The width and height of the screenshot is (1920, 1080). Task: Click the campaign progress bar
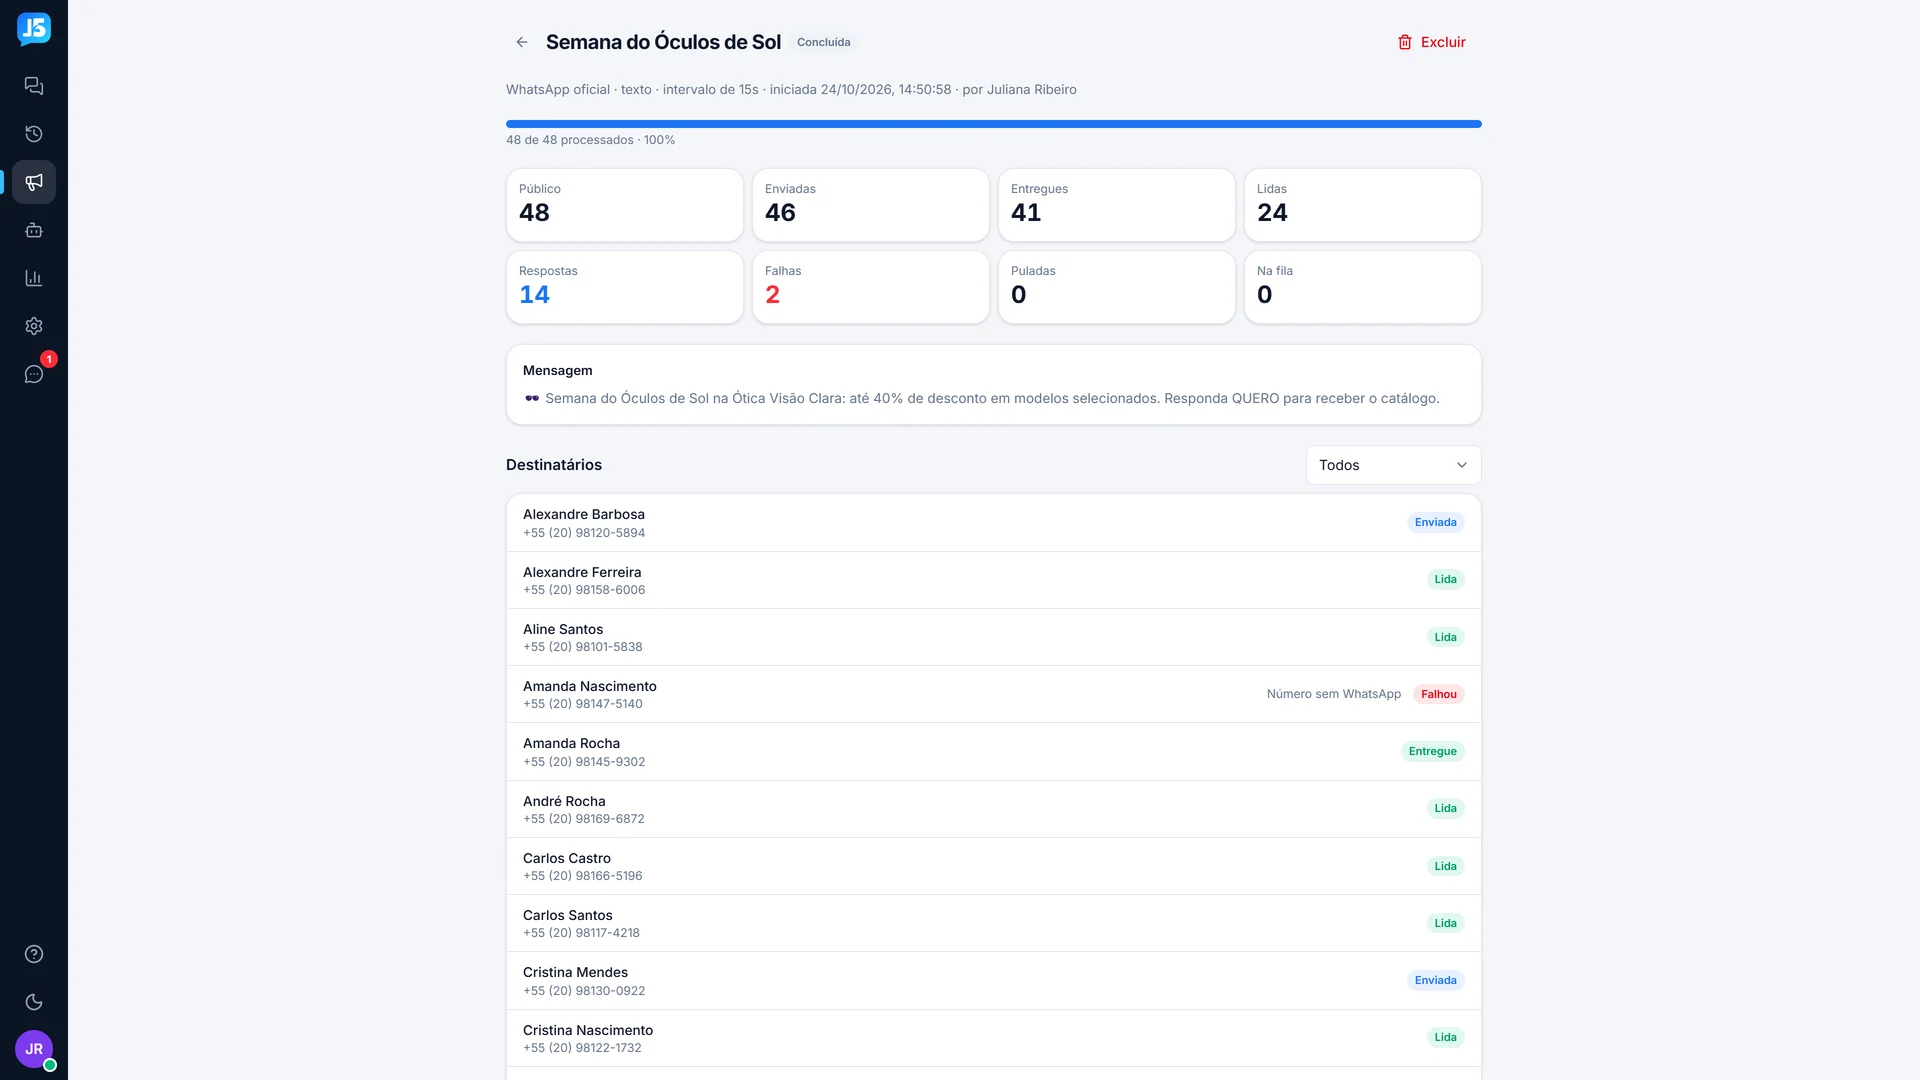pyautogui.click(x=993, y=124)
